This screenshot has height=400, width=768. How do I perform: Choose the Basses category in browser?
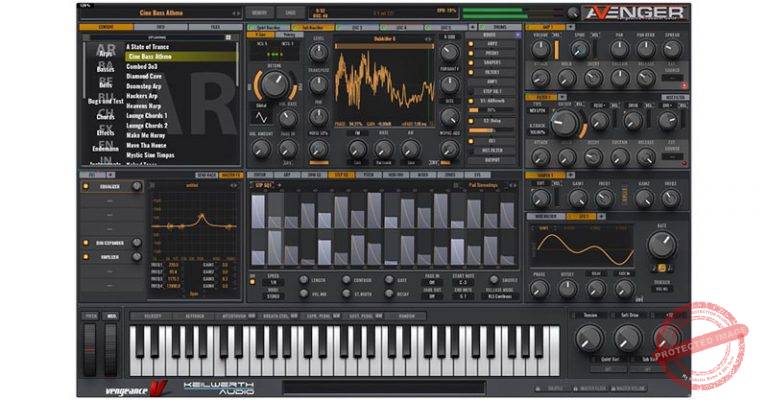click(105, 69)
